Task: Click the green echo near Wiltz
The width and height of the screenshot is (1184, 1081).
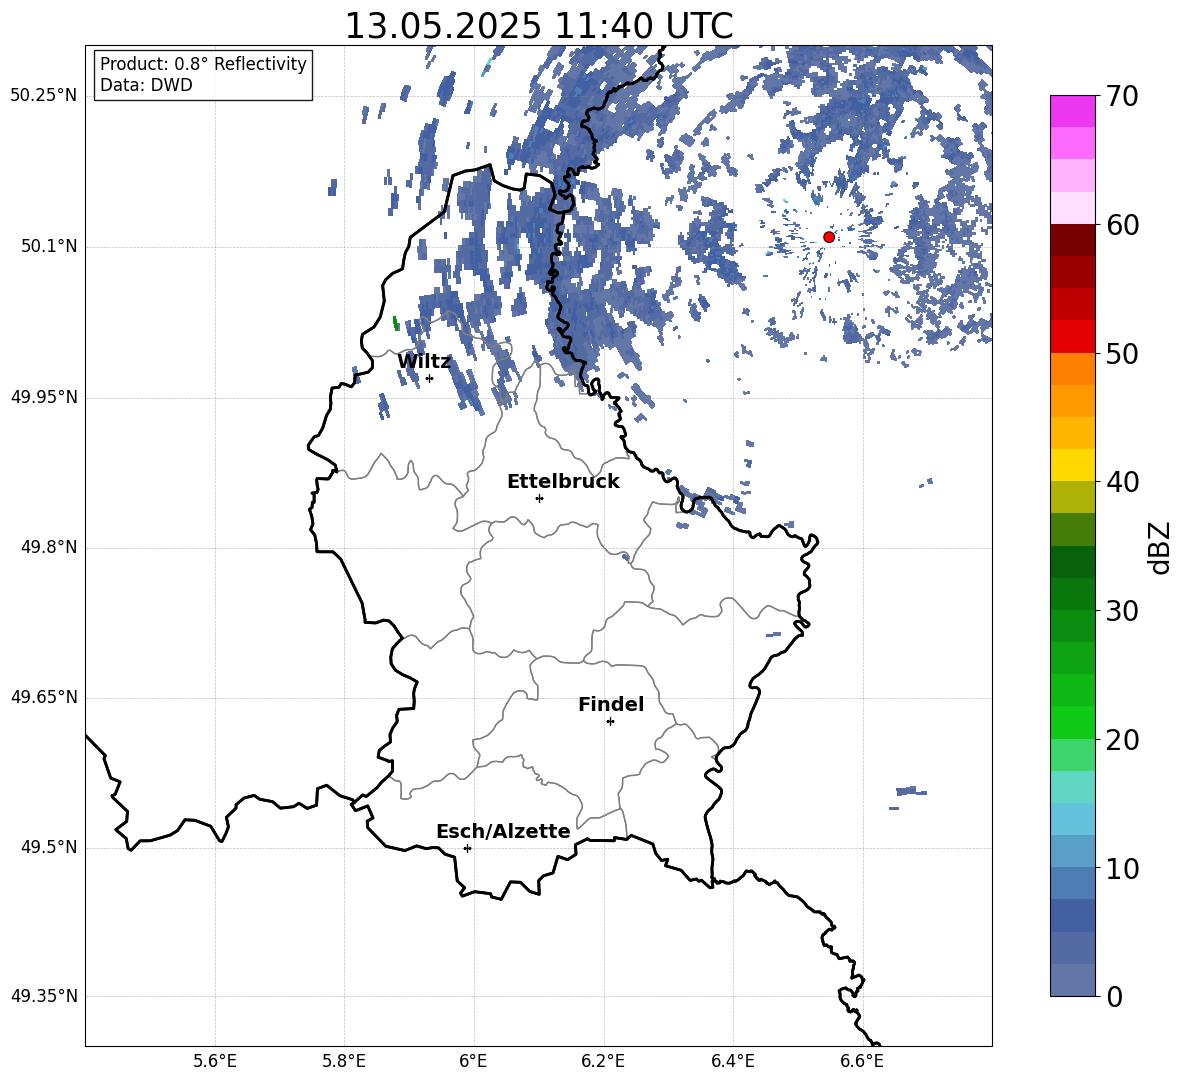Action: click(396, 323)
